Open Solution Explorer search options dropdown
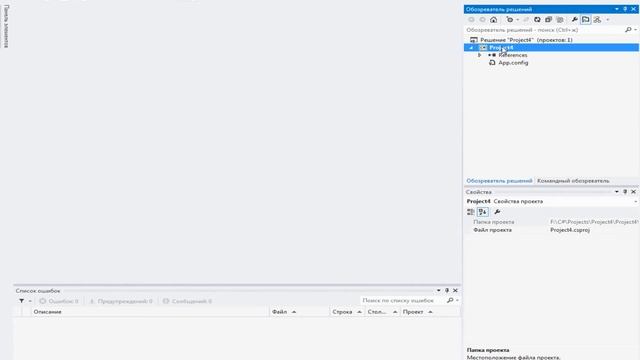The image size is (640, 360). pyautogui.click(x=636, y=30)
